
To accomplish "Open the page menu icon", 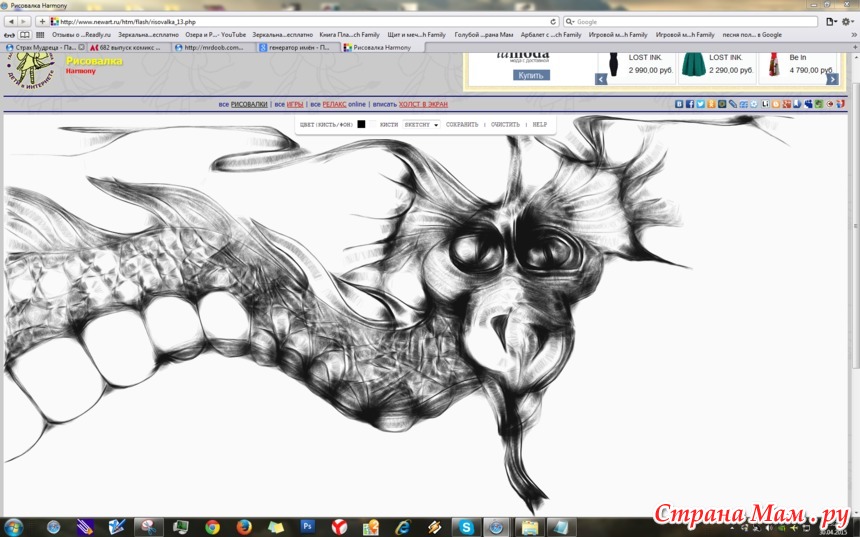I will coord(831,21).
